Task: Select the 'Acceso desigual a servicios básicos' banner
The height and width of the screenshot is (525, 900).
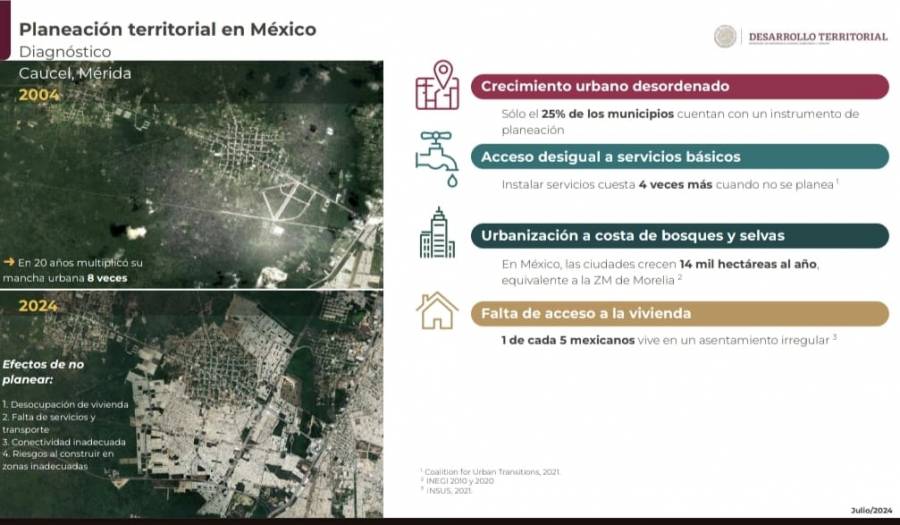Action: [x=680, y=157]
